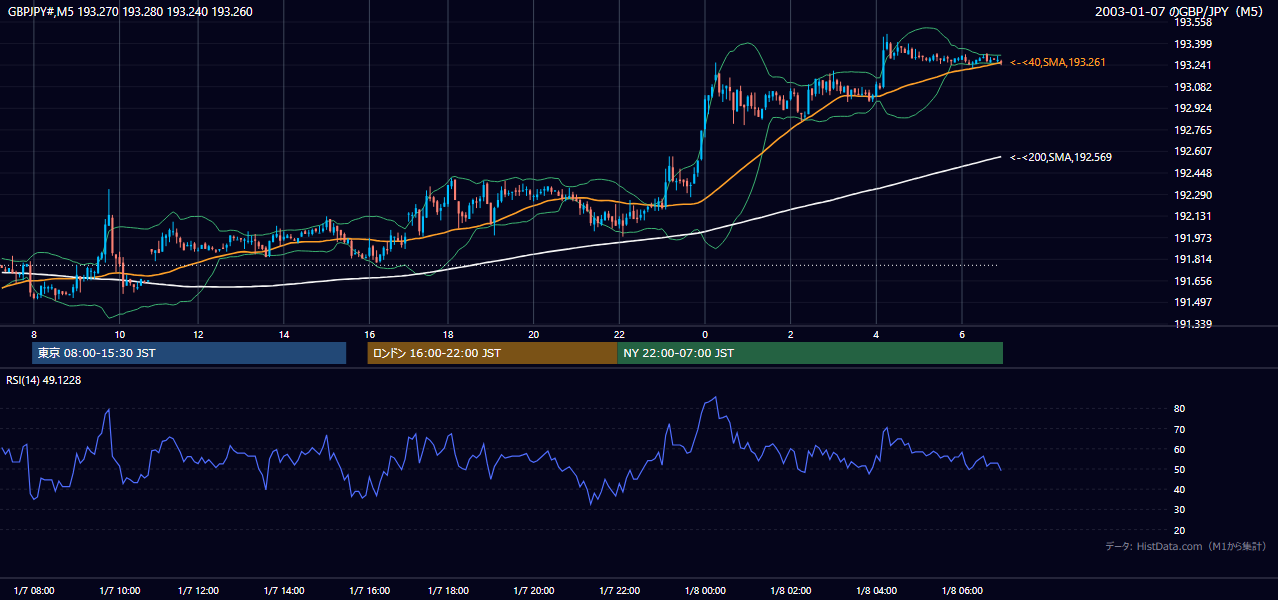Click price axis value 193.241
This screenshot has width=1278, height=600.
pos(1192,65)
